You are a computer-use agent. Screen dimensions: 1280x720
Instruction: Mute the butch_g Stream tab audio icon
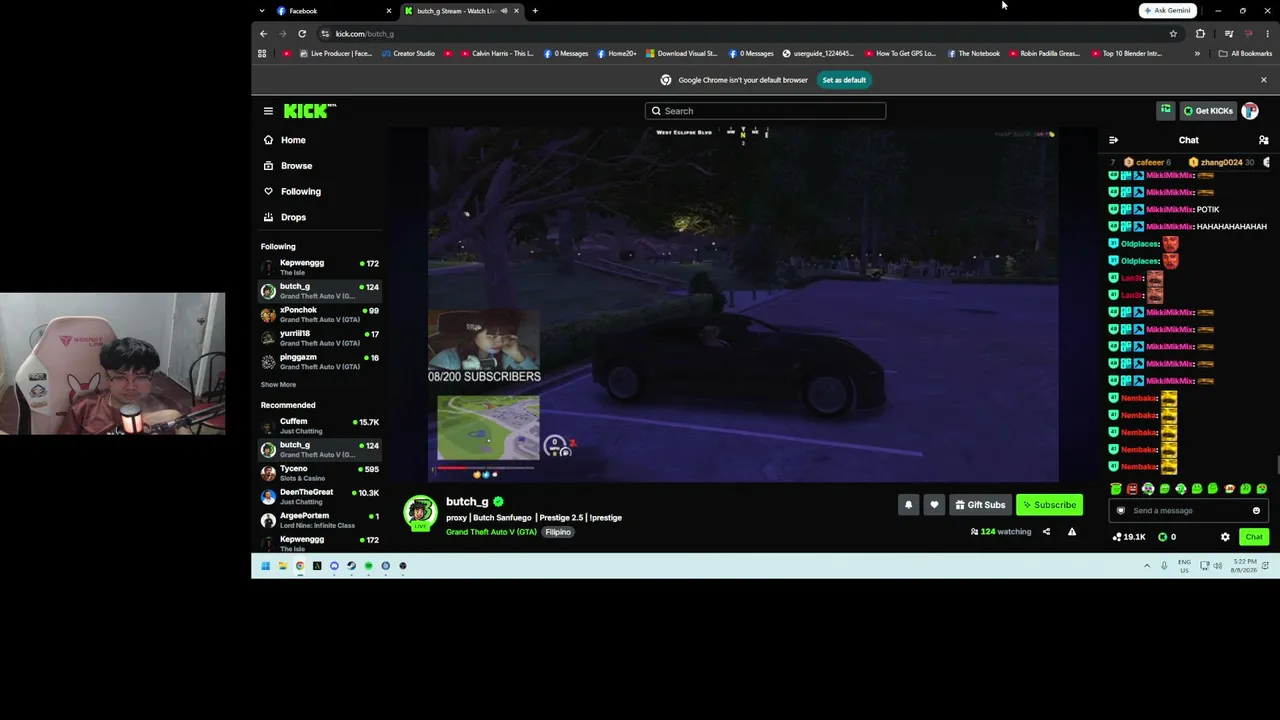coord(503,11)
